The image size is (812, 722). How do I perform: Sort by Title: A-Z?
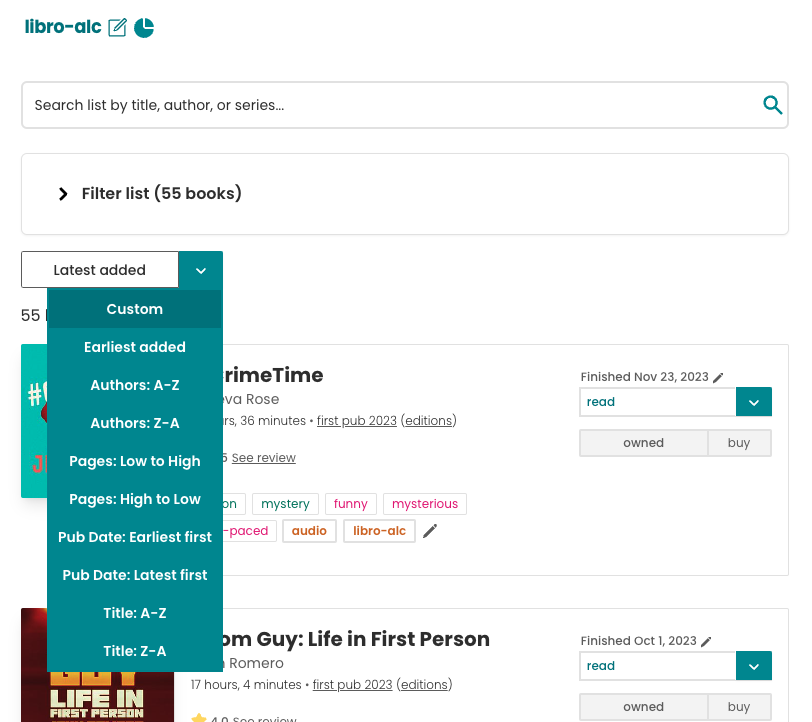click(x=135, y=613)
